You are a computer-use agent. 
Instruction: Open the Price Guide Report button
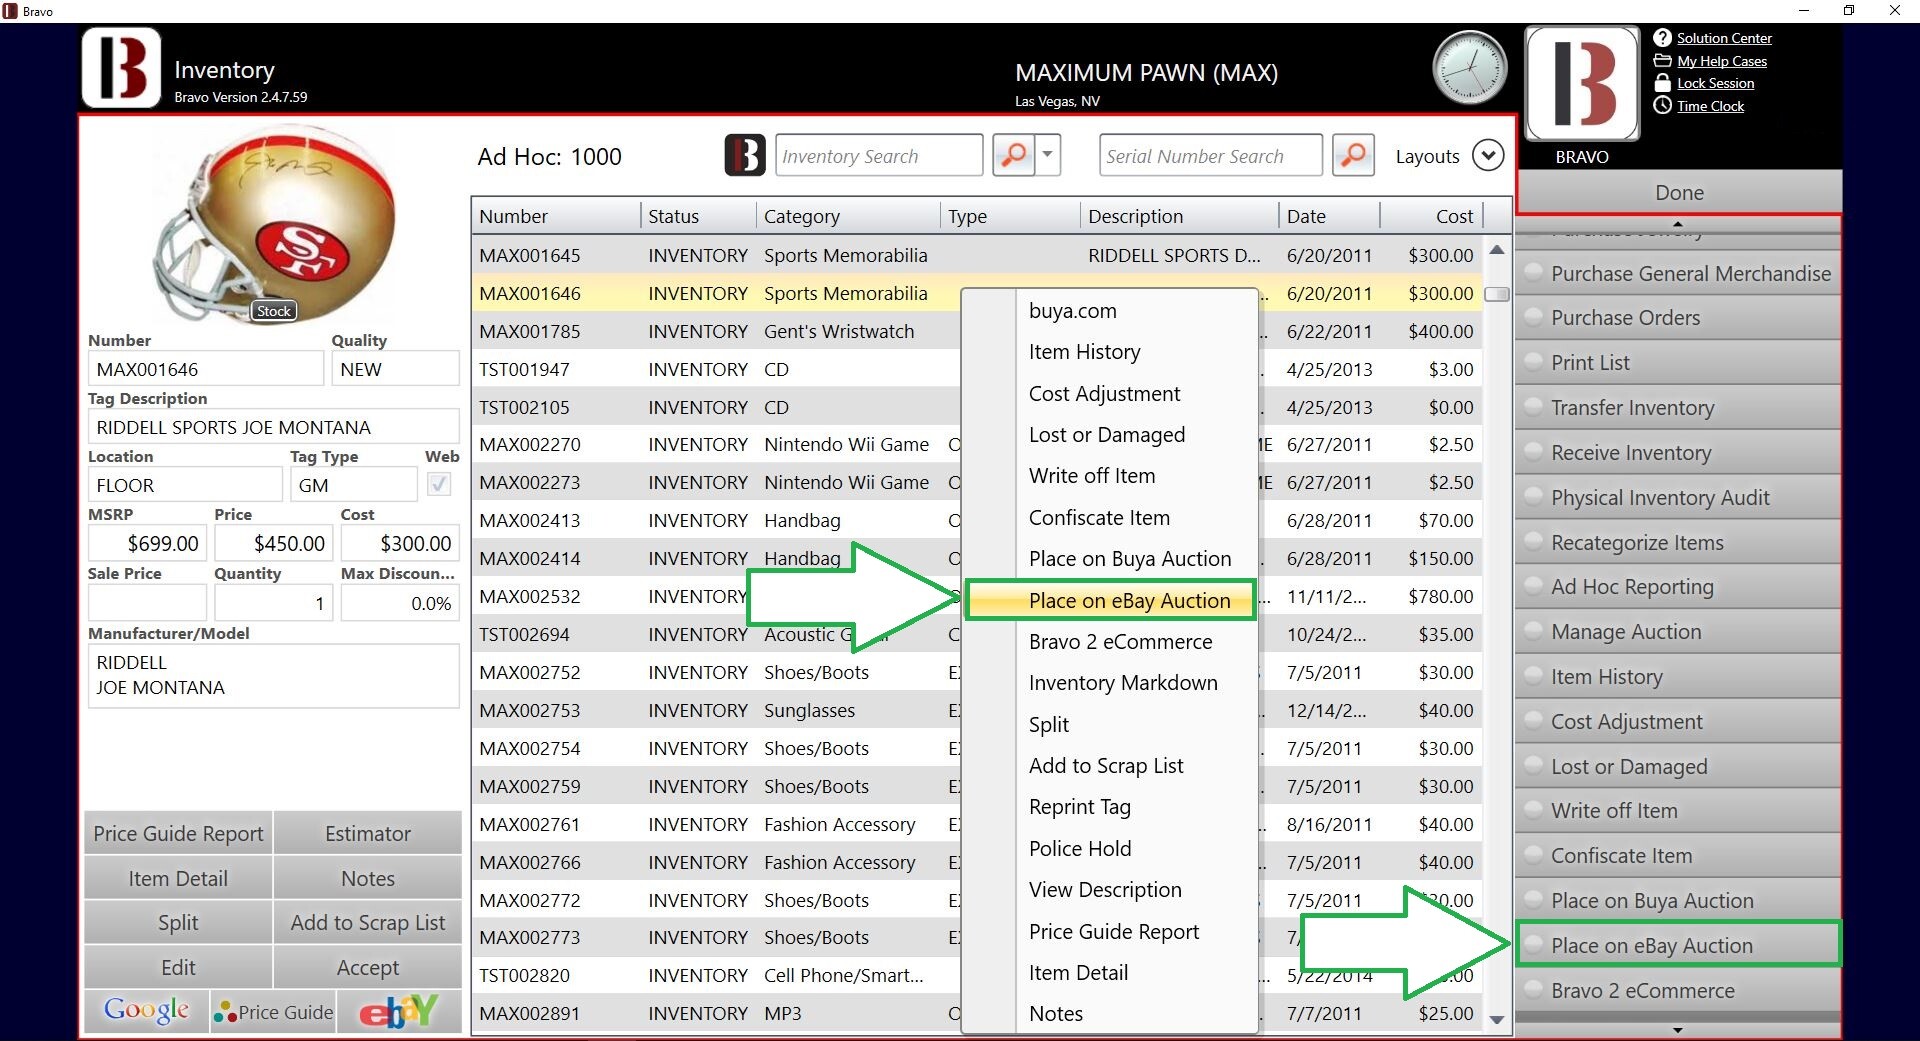[178, 833]
